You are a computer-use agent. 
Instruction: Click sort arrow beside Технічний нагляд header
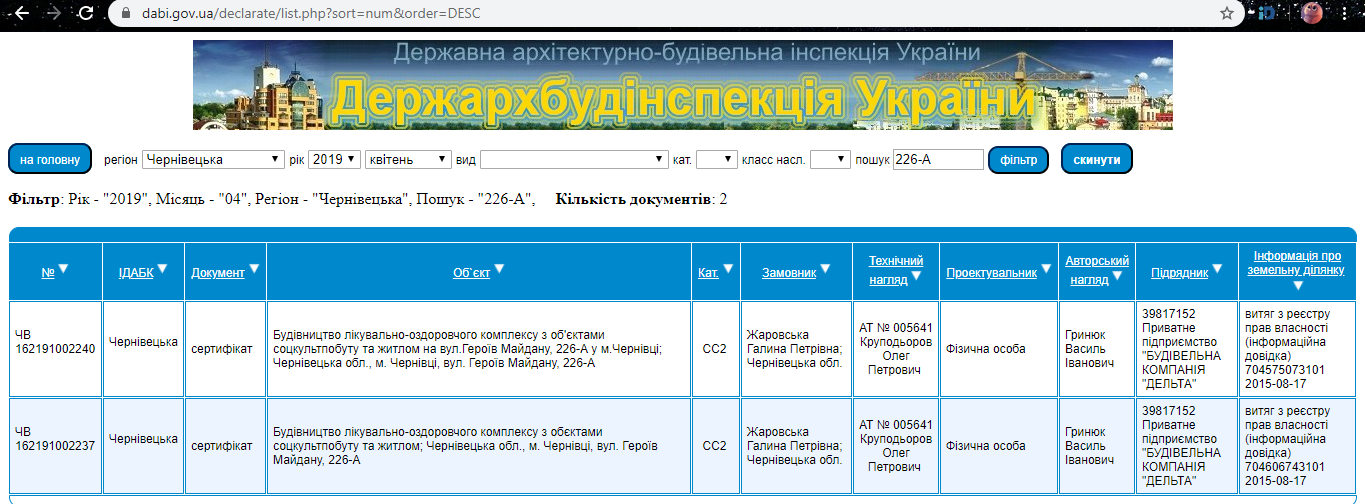916,278
